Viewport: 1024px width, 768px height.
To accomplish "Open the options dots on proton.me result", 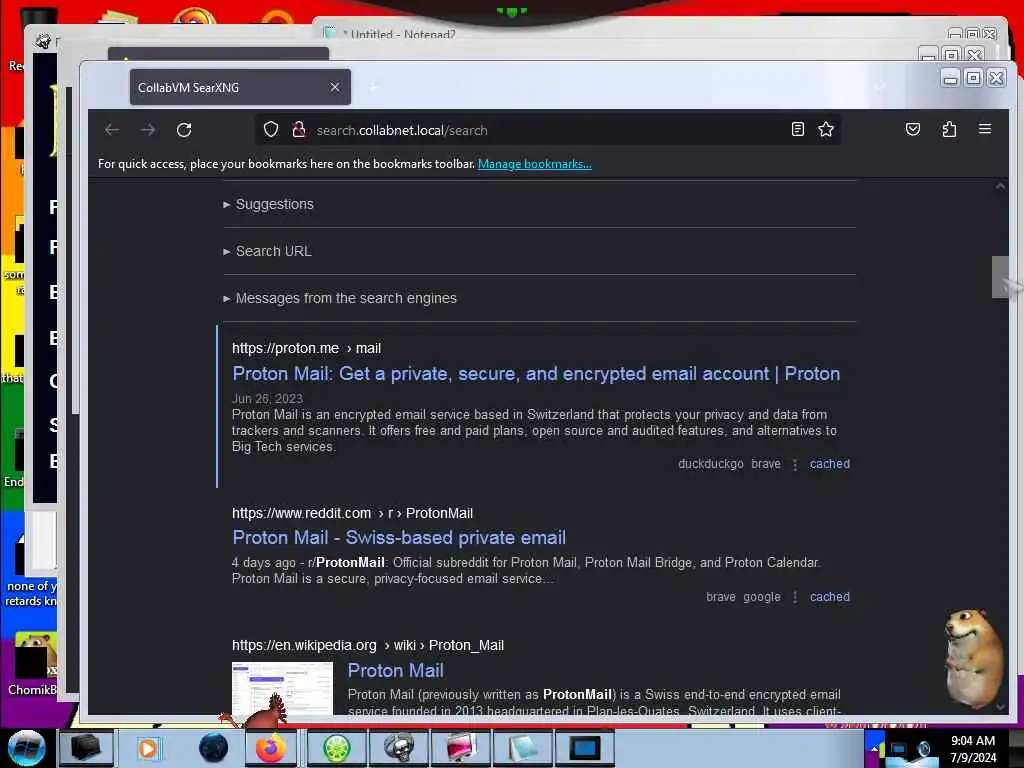I will [795, 464].
